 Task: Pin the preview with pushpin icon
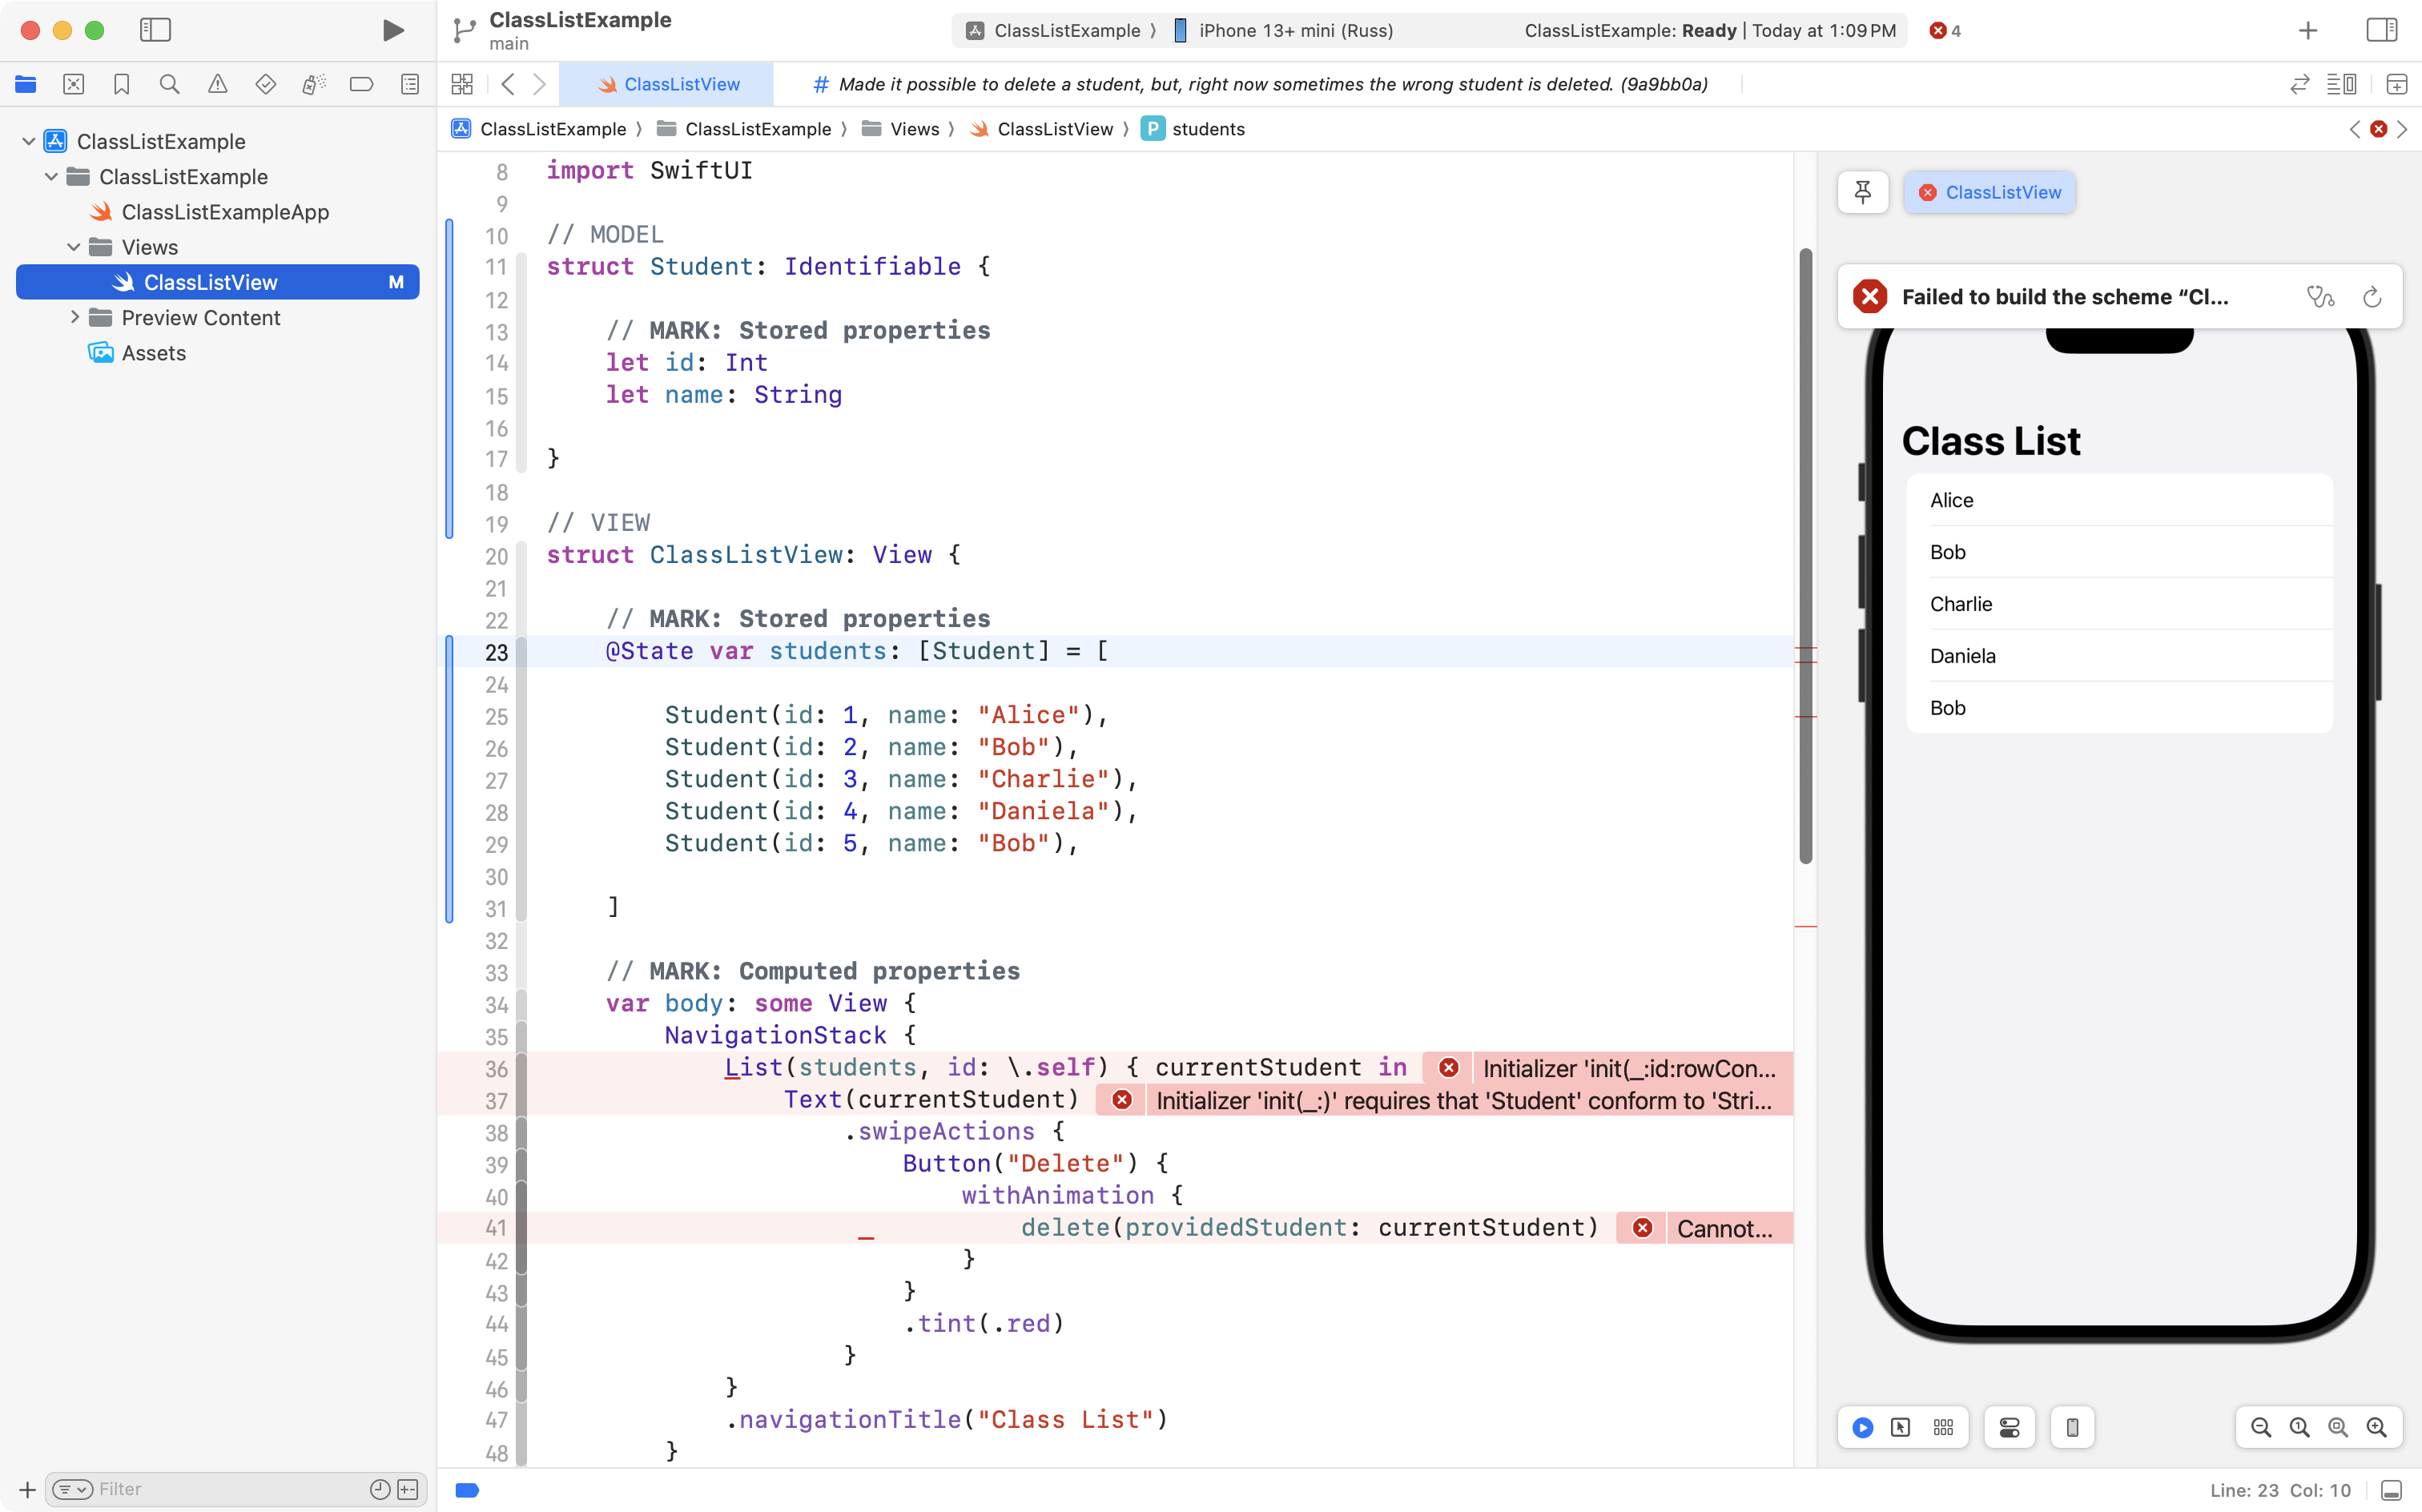coord(1862,192)
